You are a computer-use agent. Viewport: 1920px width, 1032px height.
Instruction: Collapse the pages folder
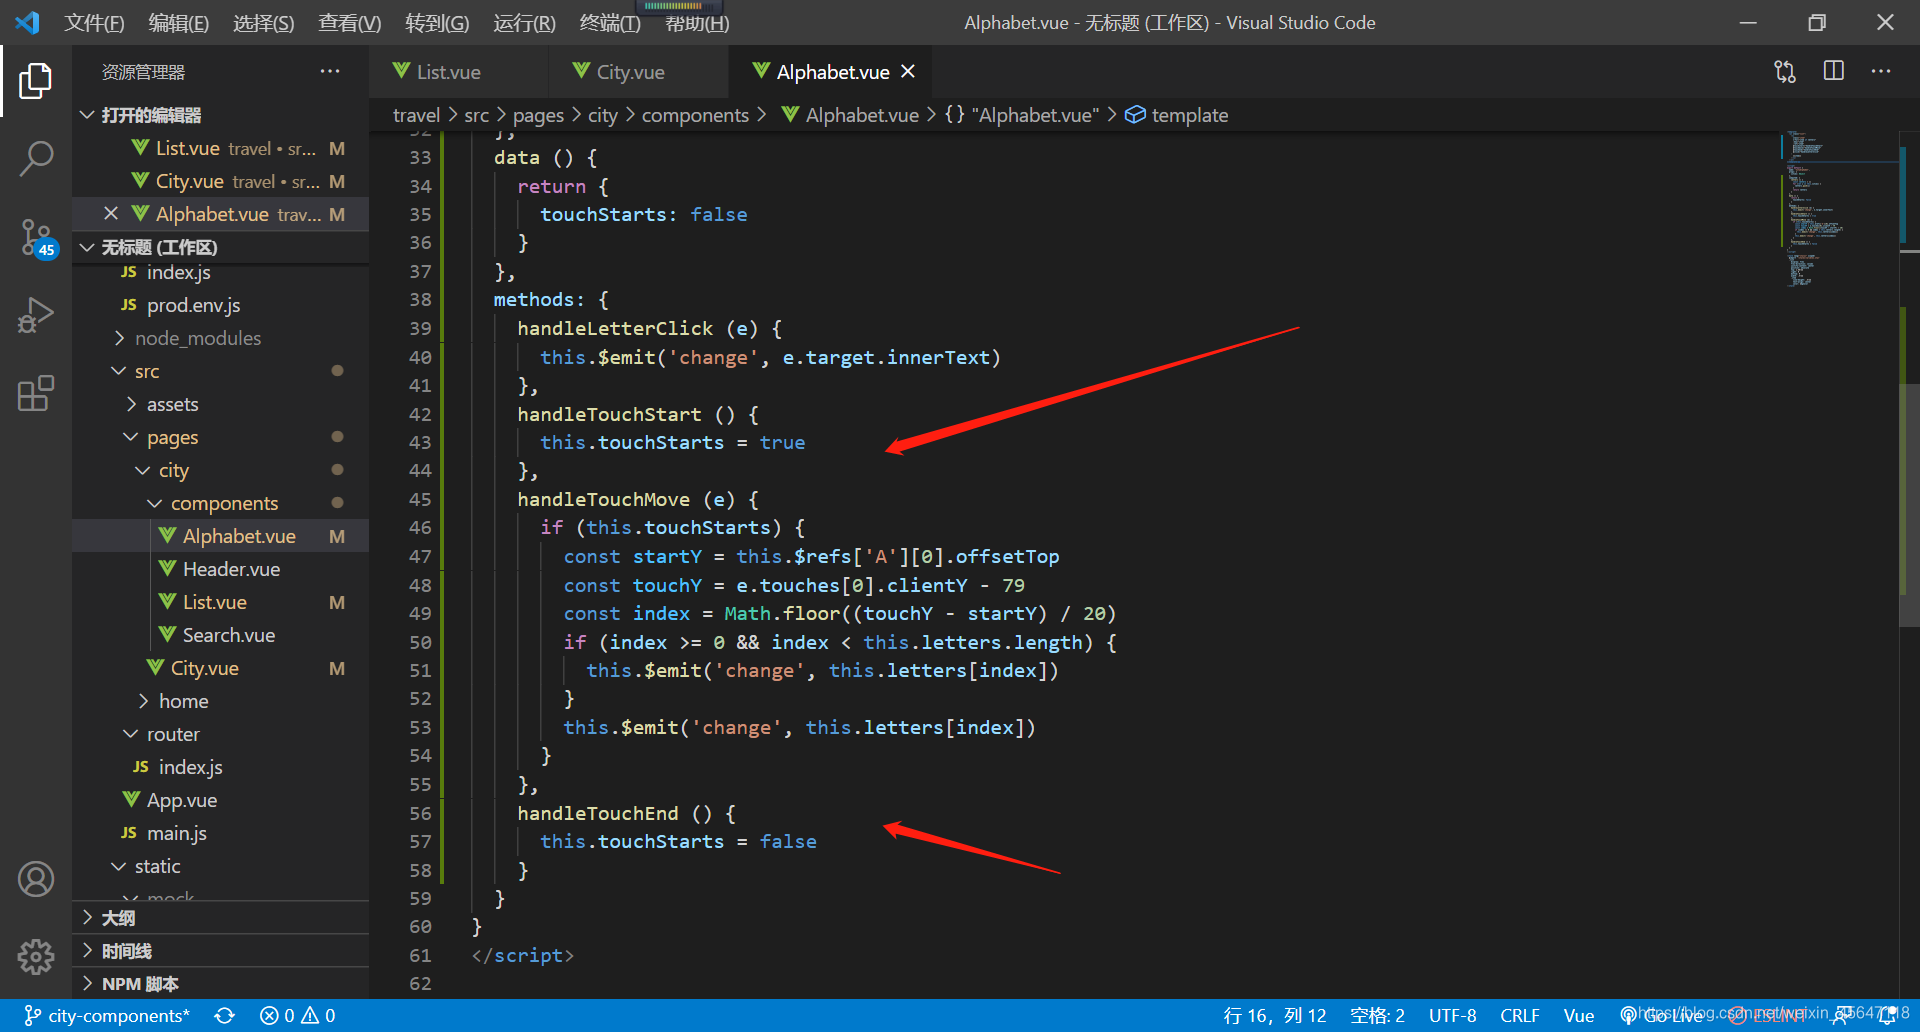pyautogui.click(x=221, y=437)
